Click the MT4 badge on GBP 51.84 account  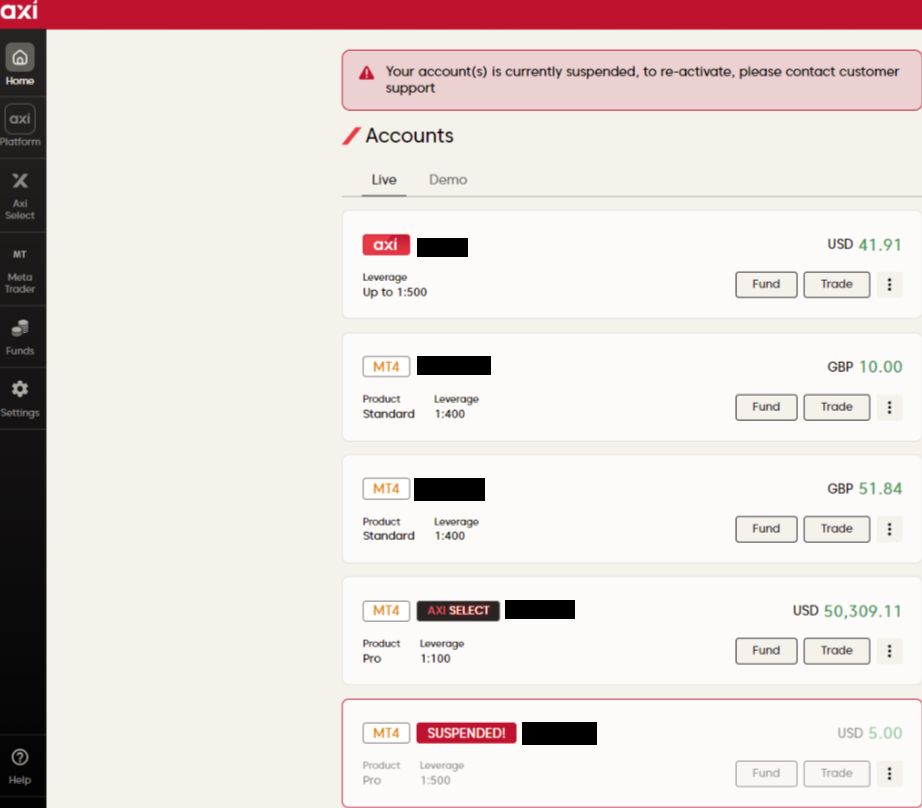click(386, 489)
